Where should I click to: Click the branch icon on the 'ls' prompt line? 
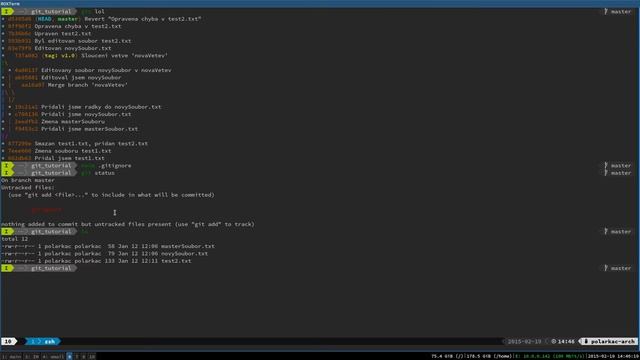[x=606, y=231]
